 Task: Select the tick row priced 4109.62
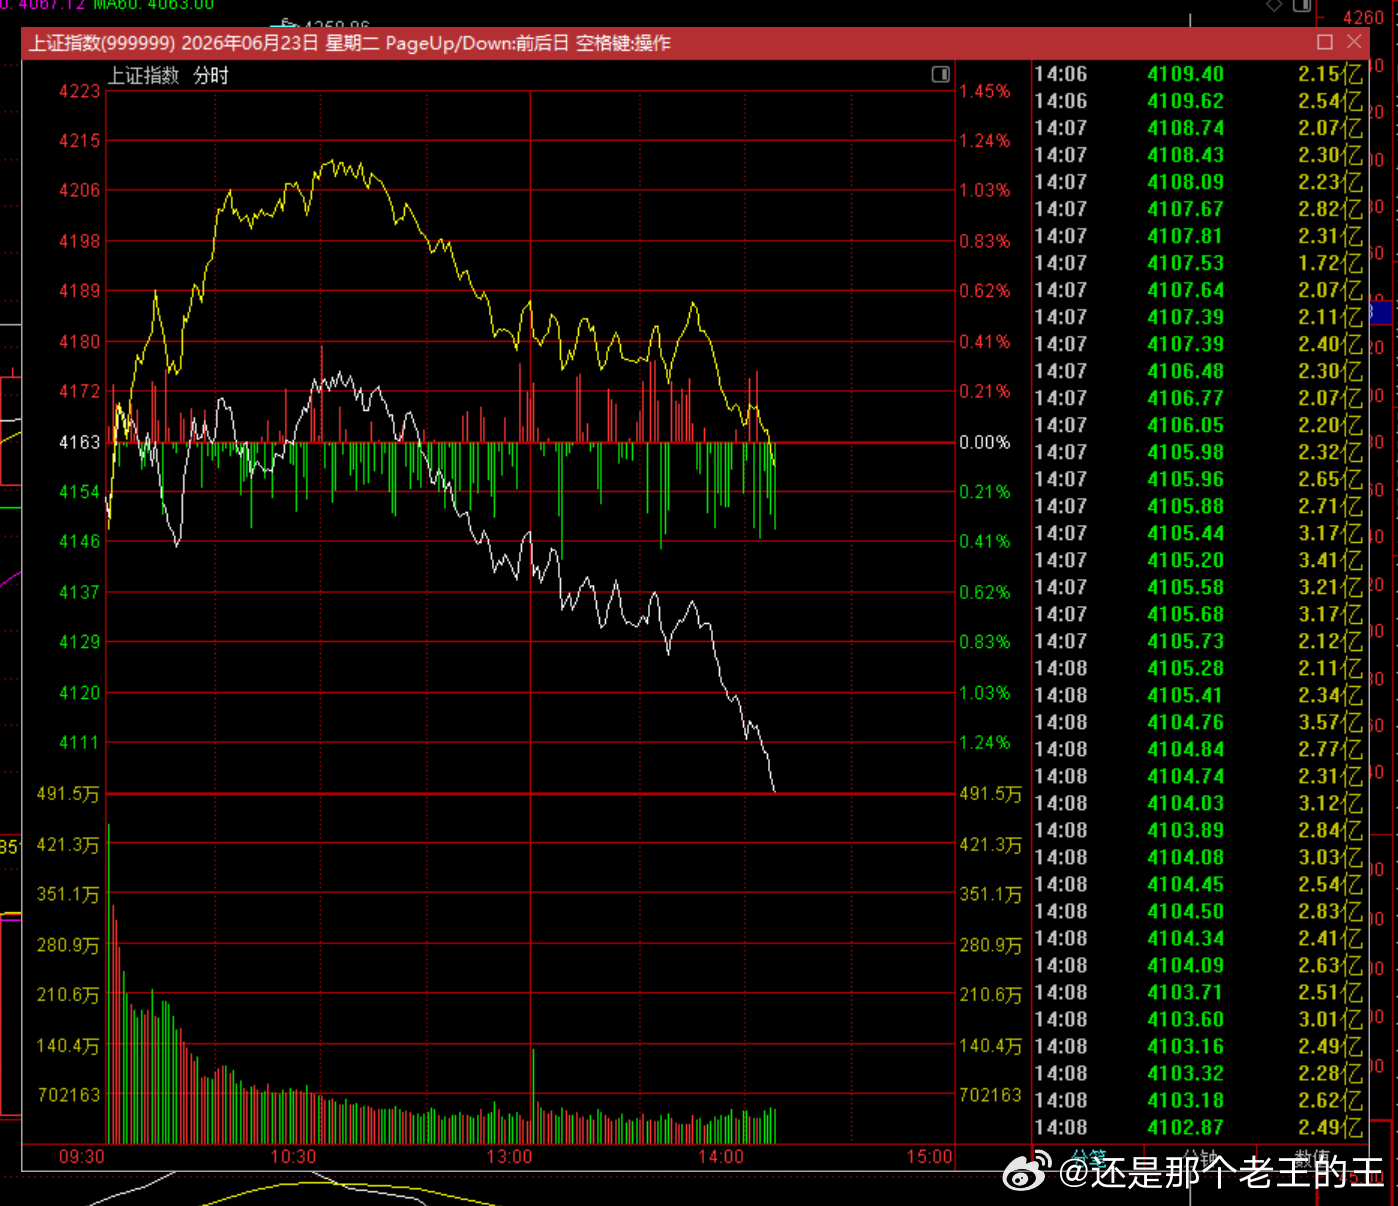point(1198,101)
